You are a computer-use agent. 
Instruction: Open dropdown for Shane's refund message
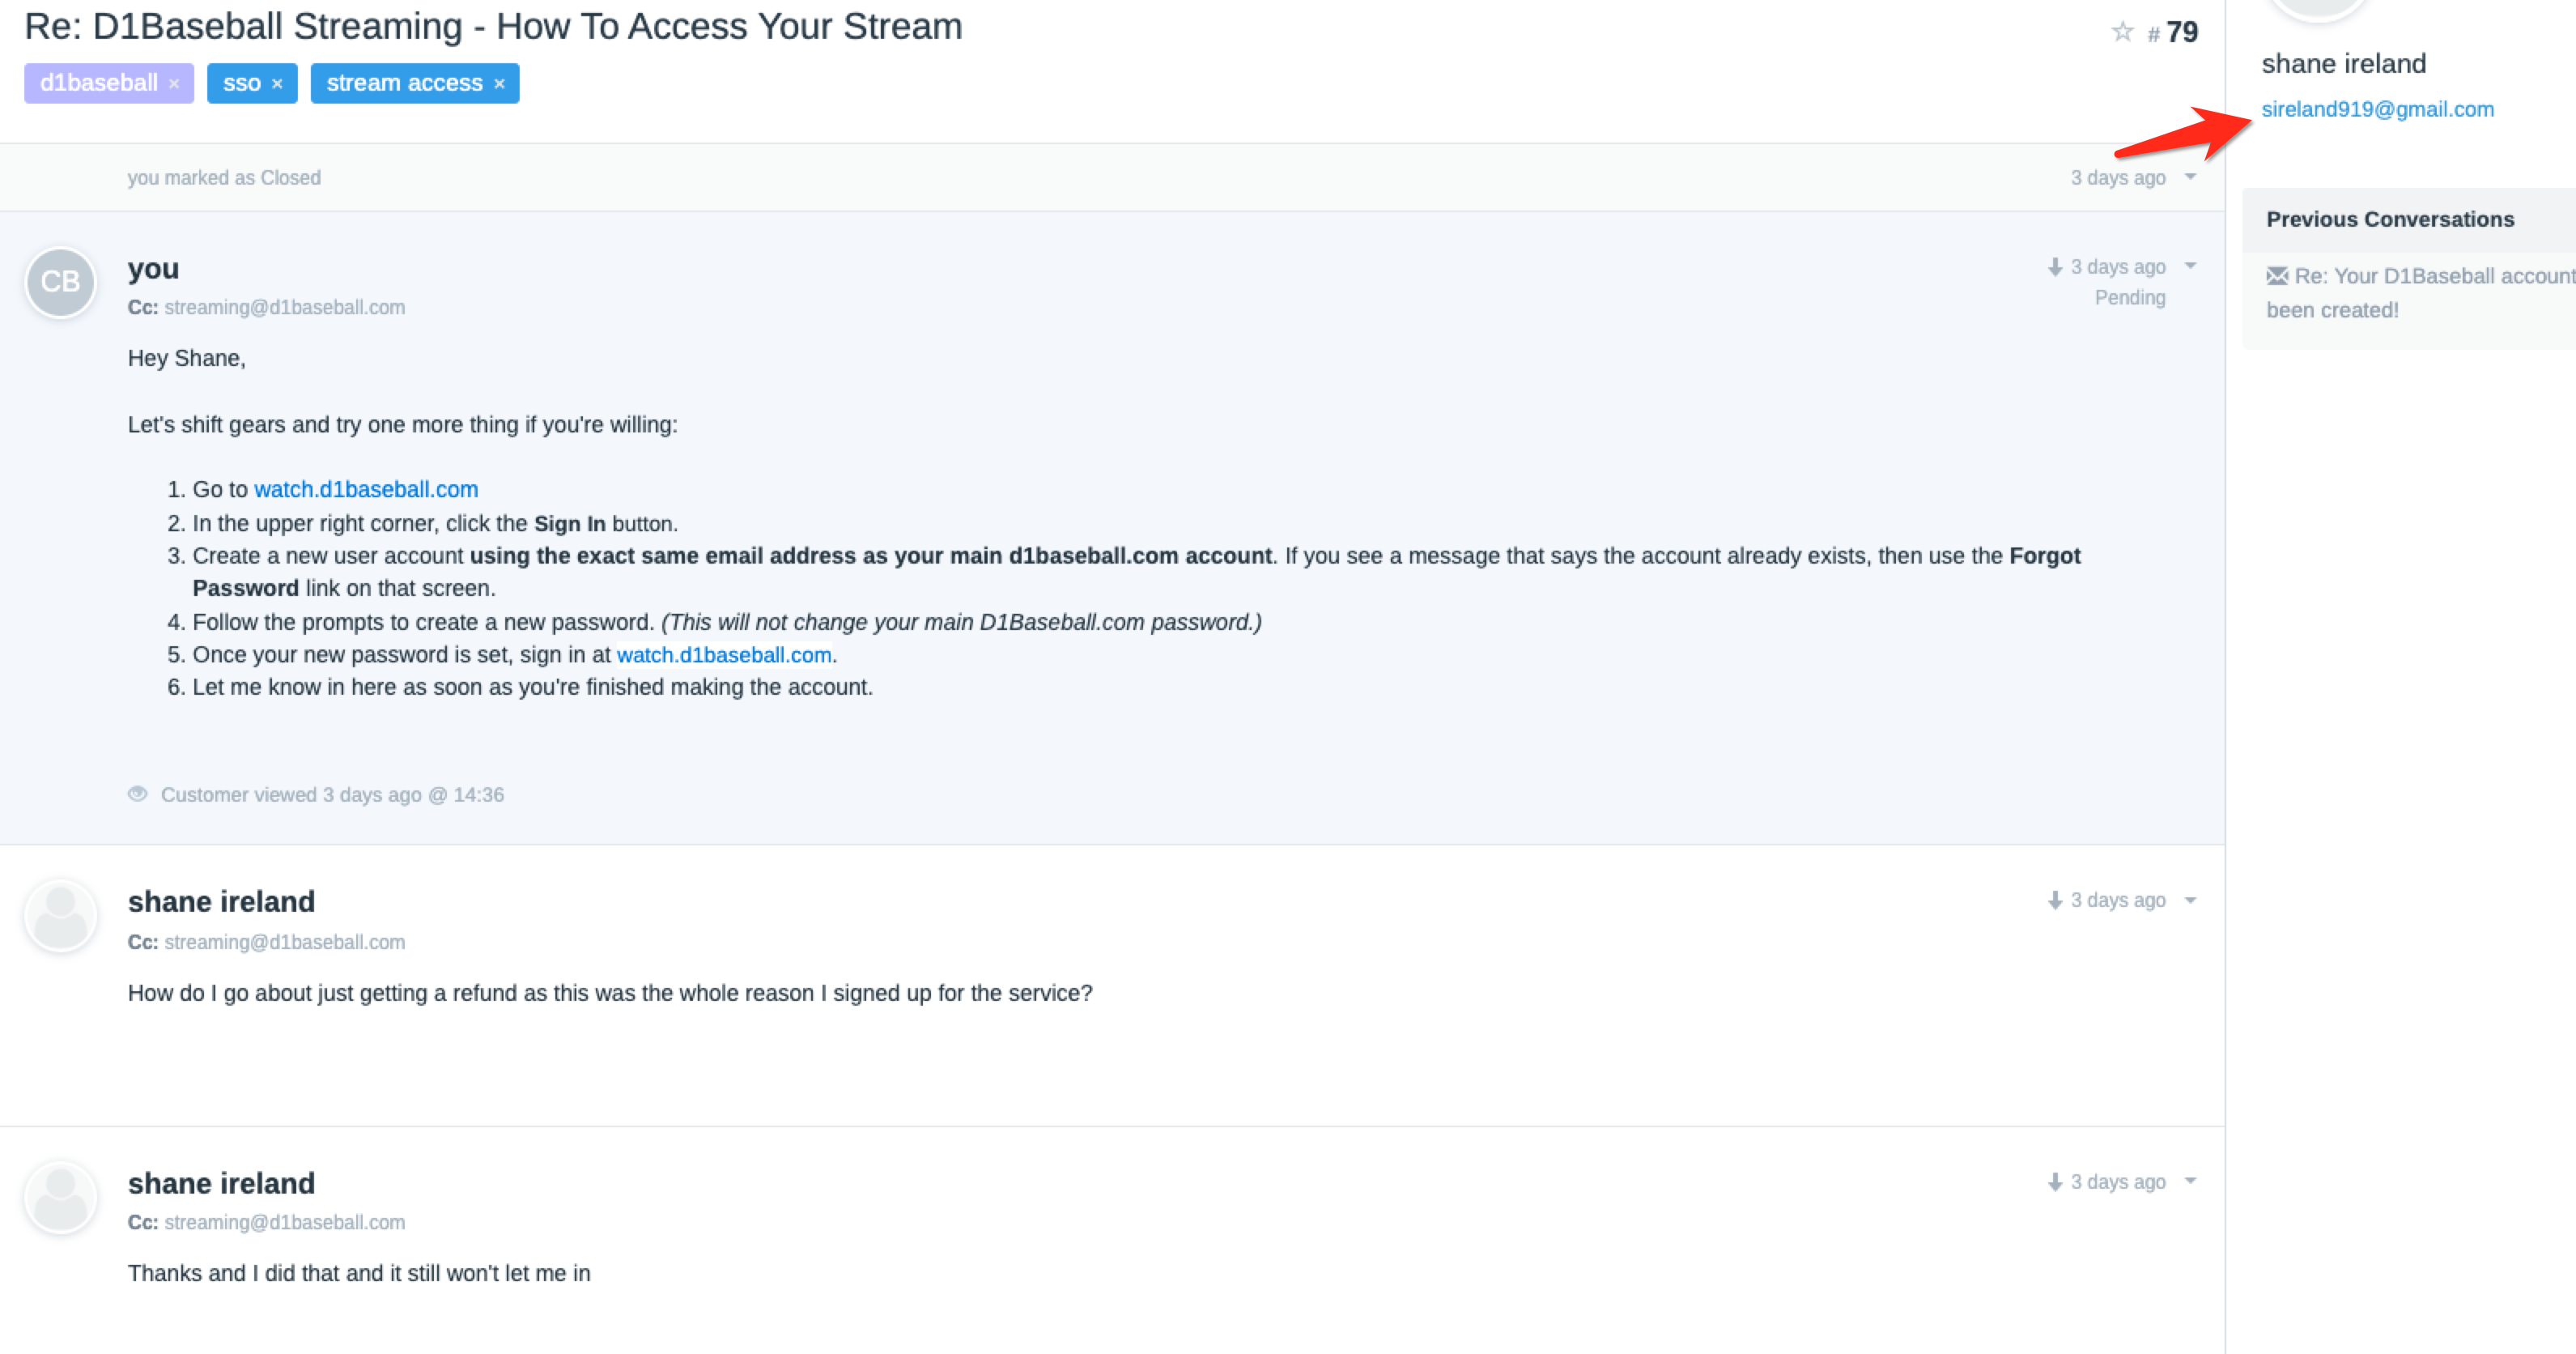tap(2190, 900)
